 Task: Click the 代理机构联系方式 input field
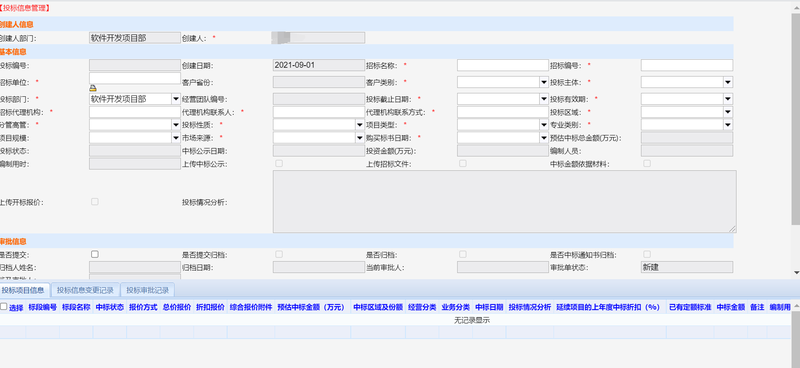[x=503, y=112]
